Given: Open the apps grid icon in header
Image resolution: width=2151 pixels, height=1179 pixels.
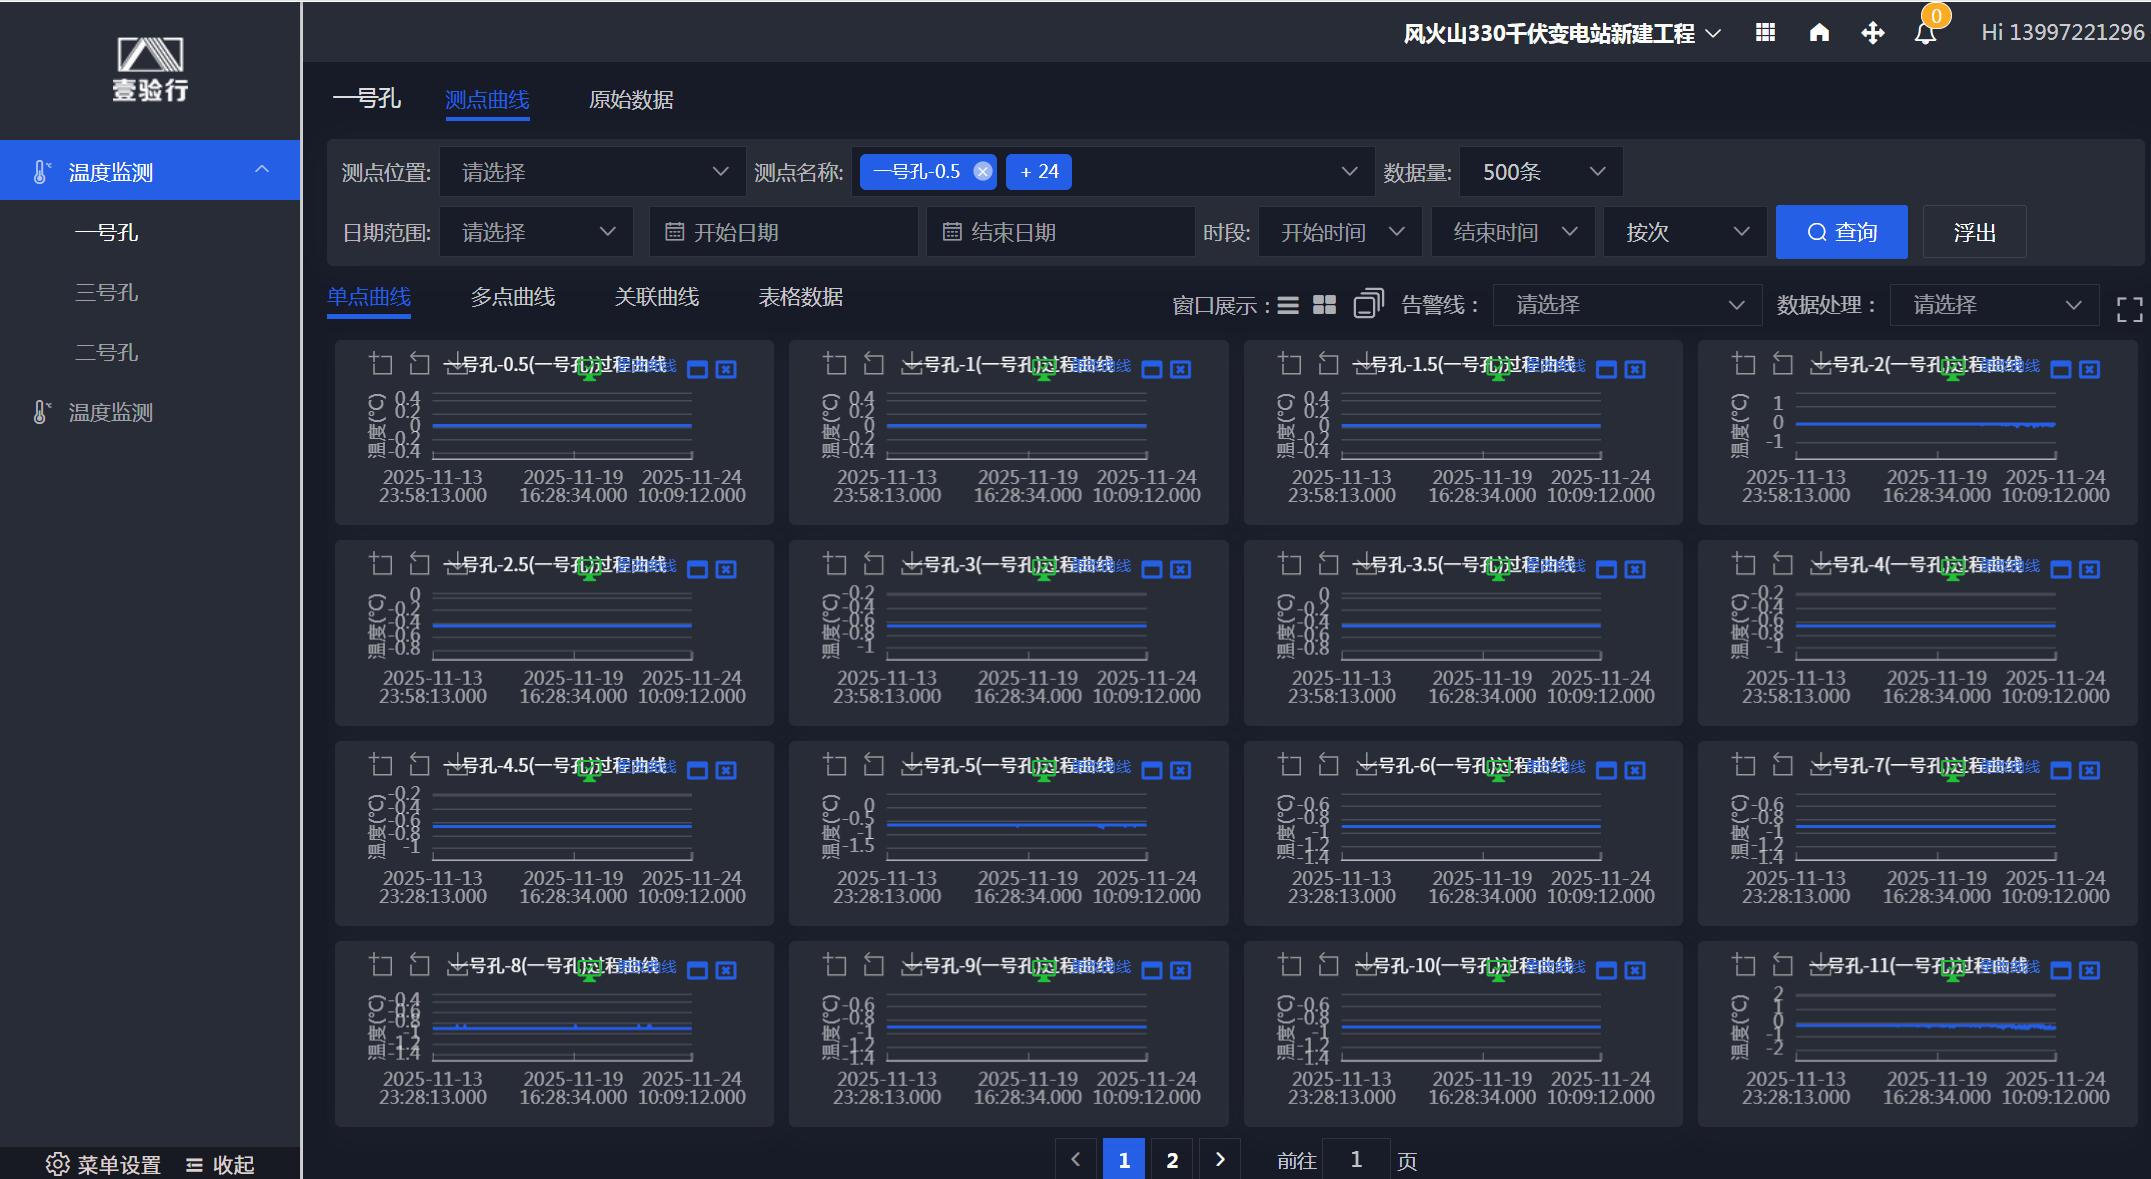Looking at the screenshot, I should tap(1765, 33).
